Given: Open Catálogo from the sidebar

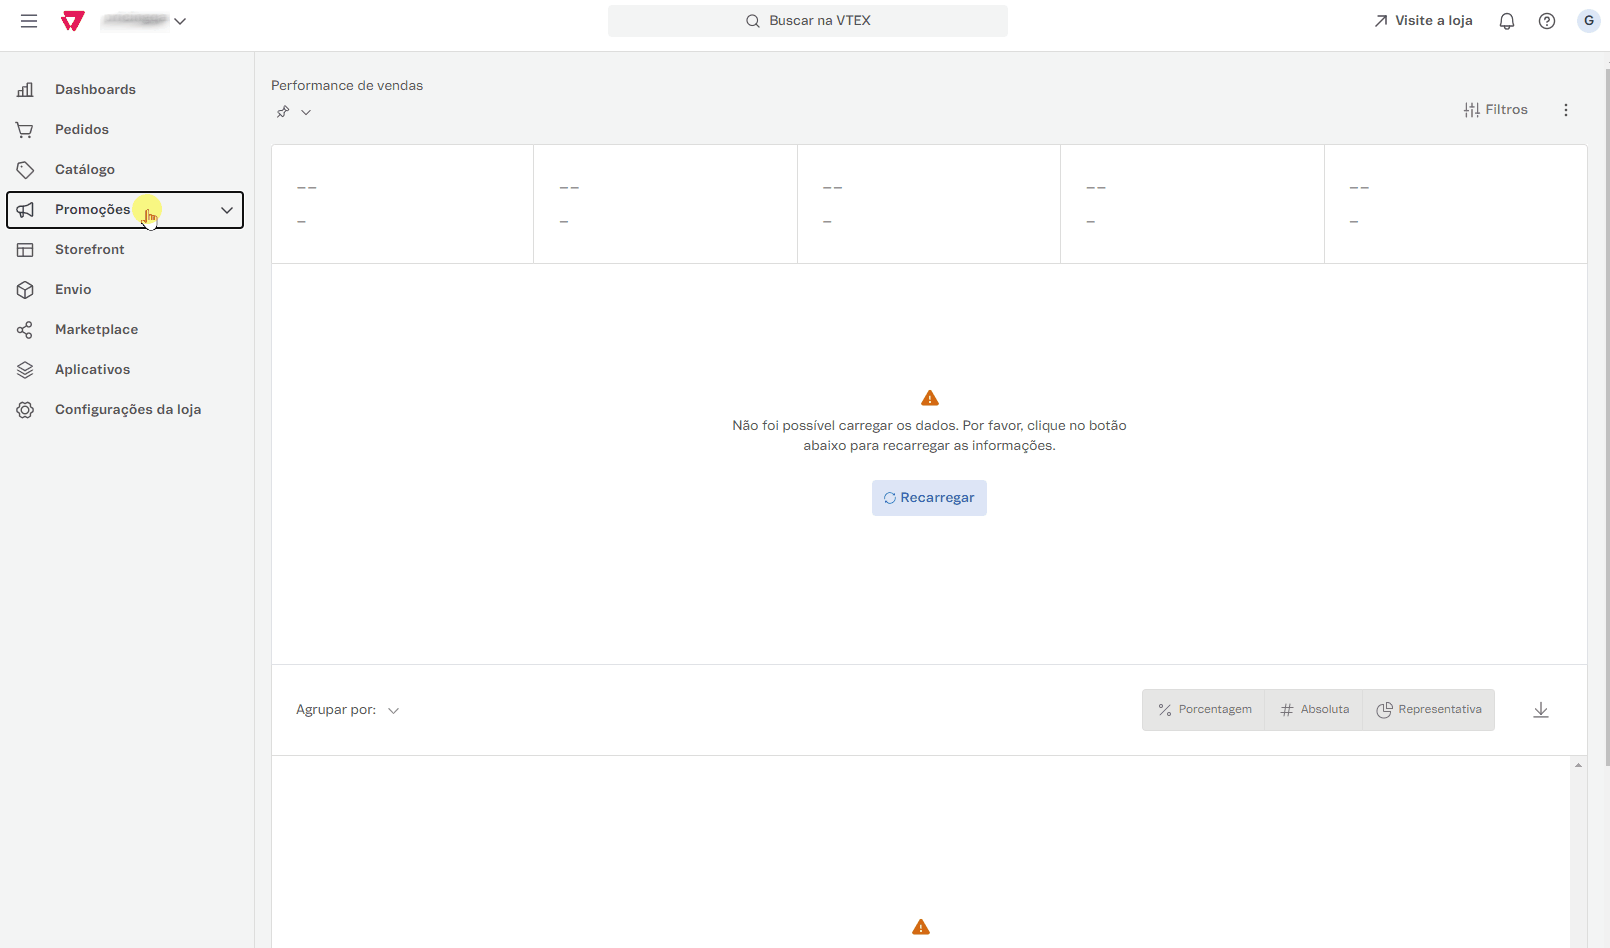Looking at the screenshot, I should pos(84,169).
